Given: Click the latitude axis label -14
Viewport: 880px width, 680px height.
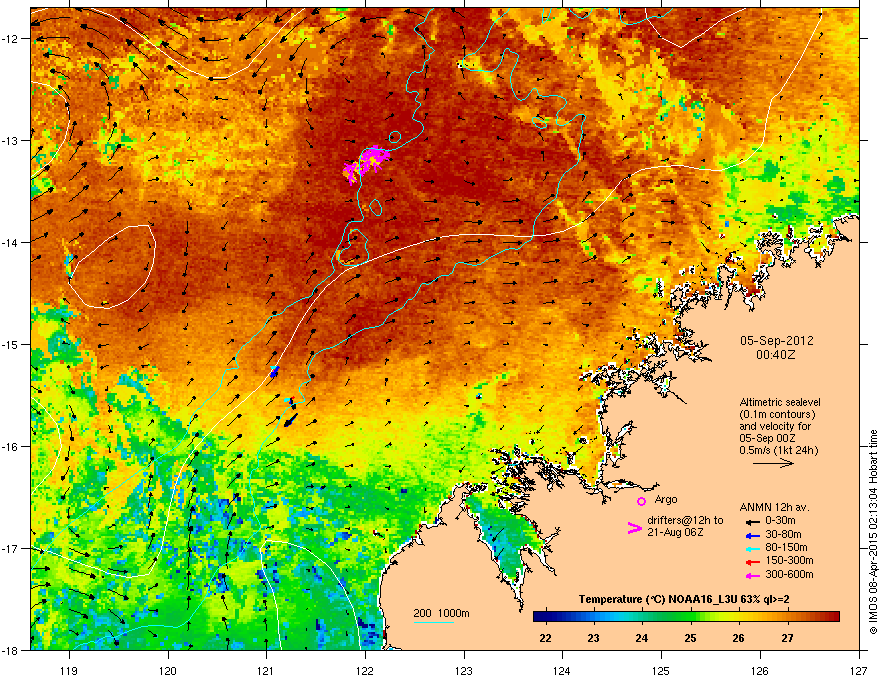Looking at the screenshot, I should click(x=10, y=243).
